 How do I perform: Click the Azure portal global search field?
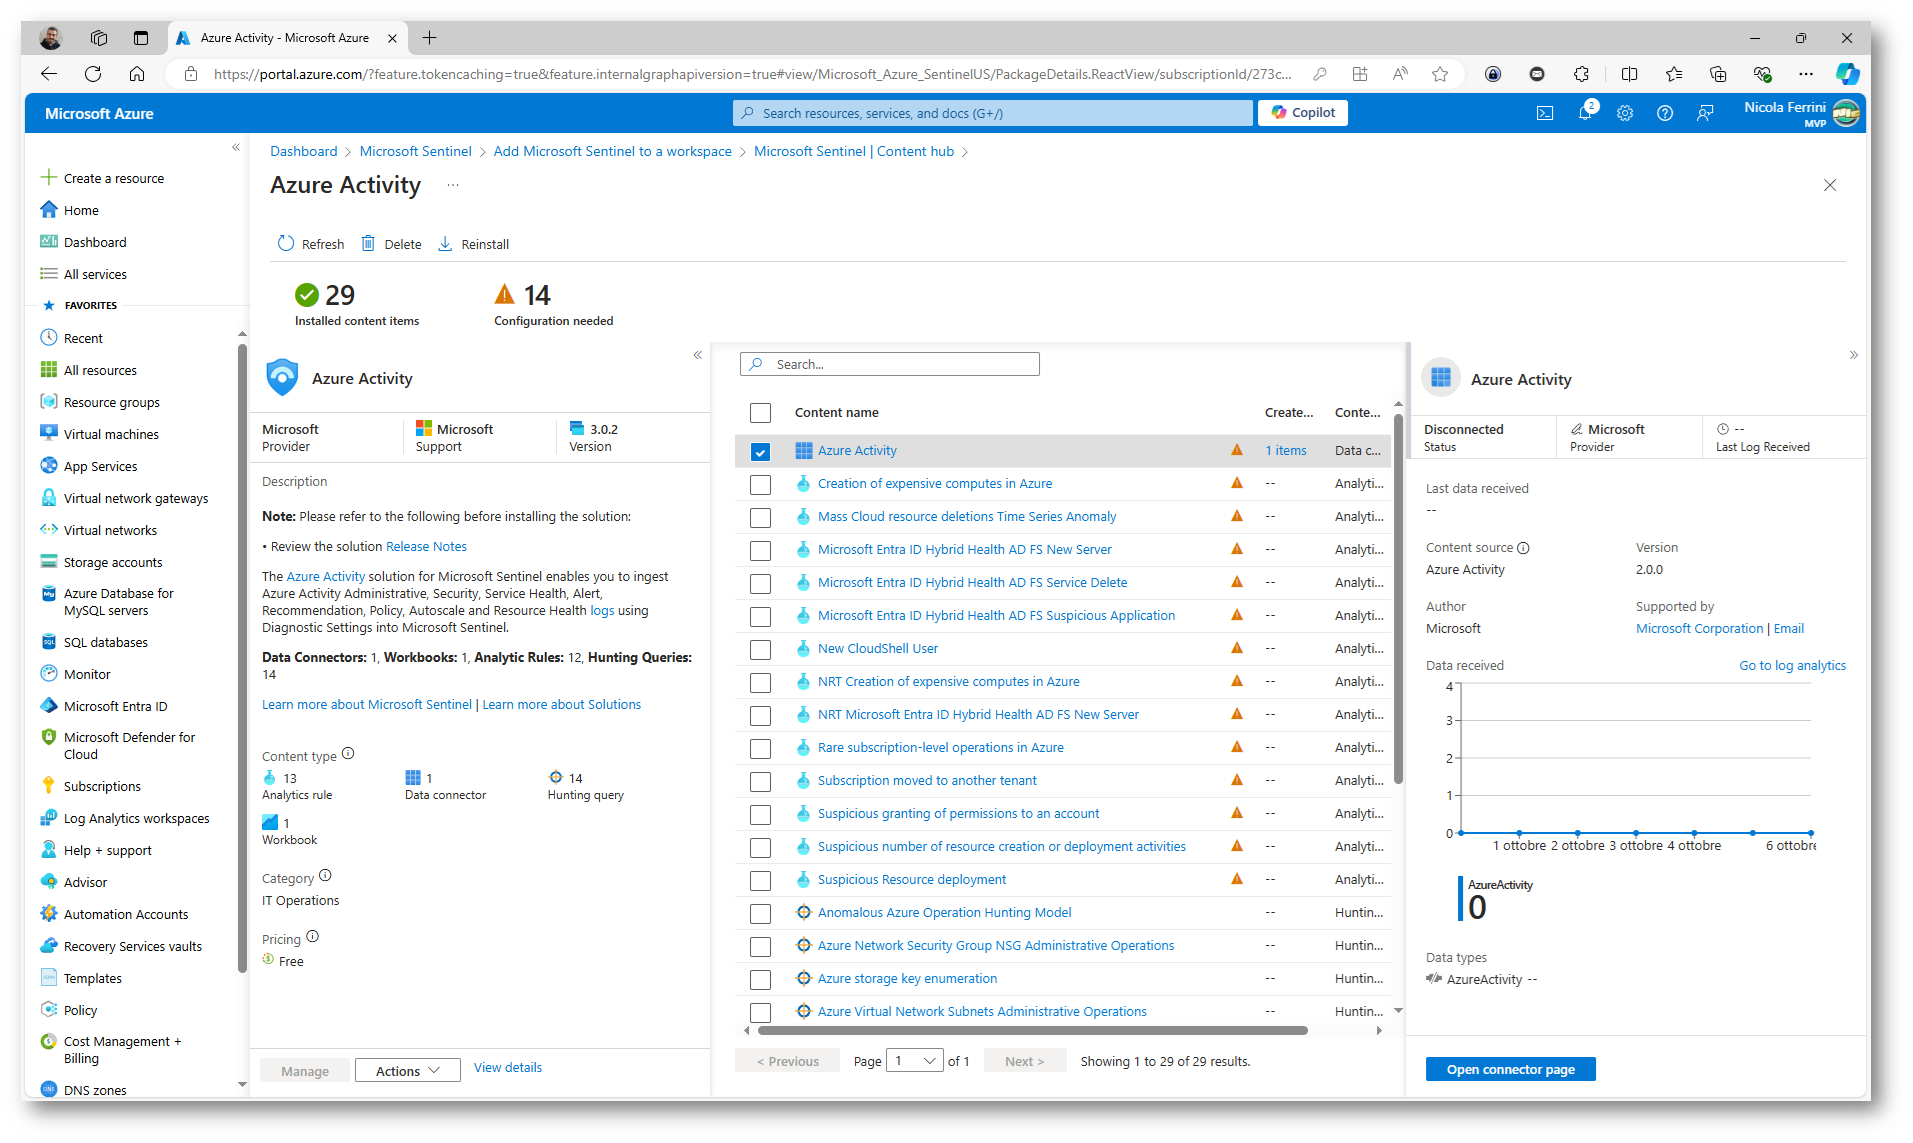992,113
